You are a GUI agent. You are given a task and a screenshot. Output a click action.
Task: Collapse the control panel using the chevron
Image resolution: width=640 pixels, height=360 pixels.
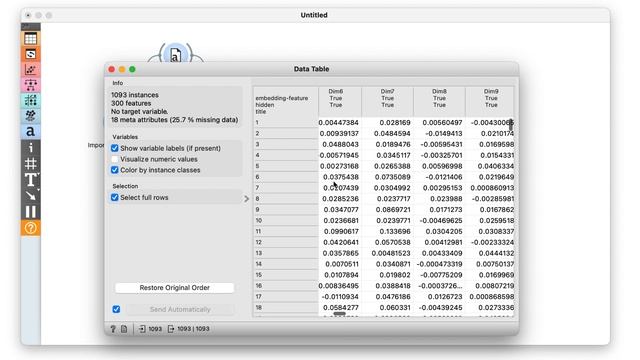tap(247, 199)
